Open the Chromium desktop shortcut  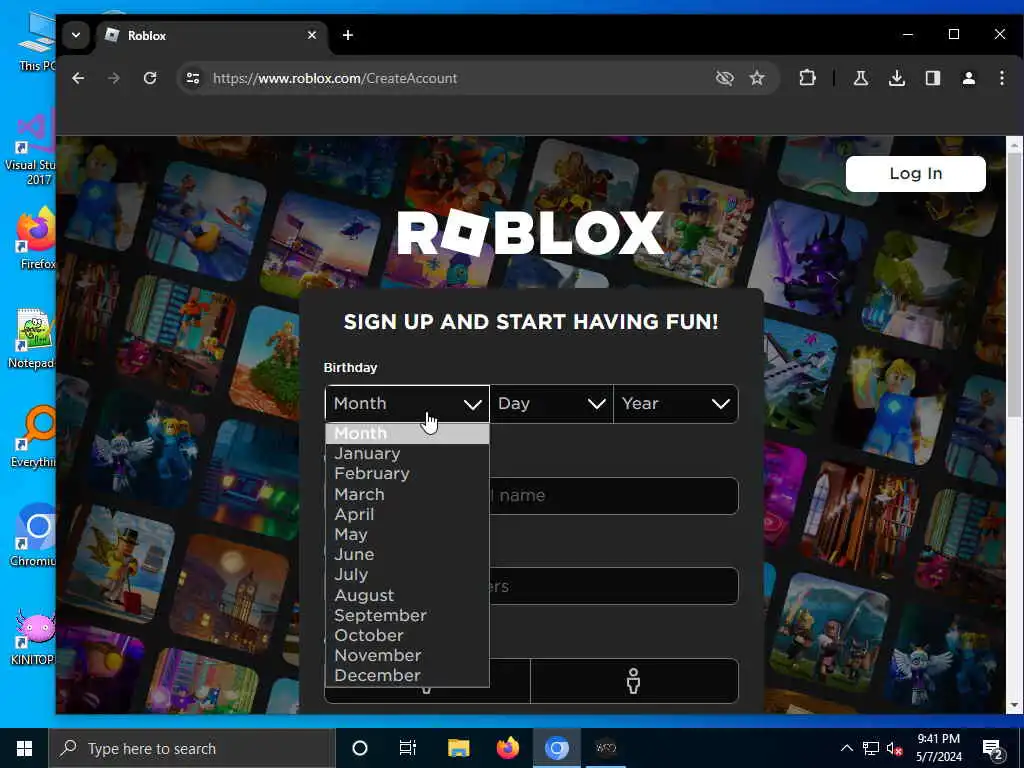point(34,536)
